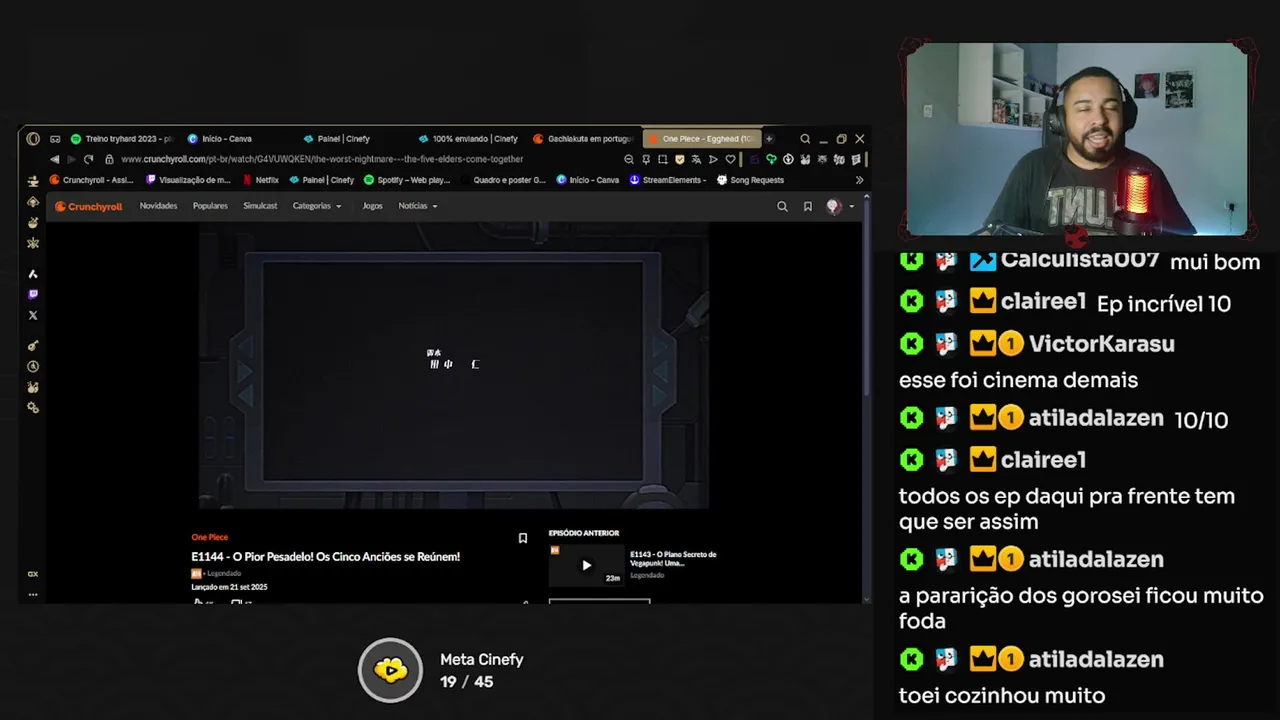The image size is (1280, 720).
Task: Expand the Categorias dropdown
Action: tap(317, 206)
